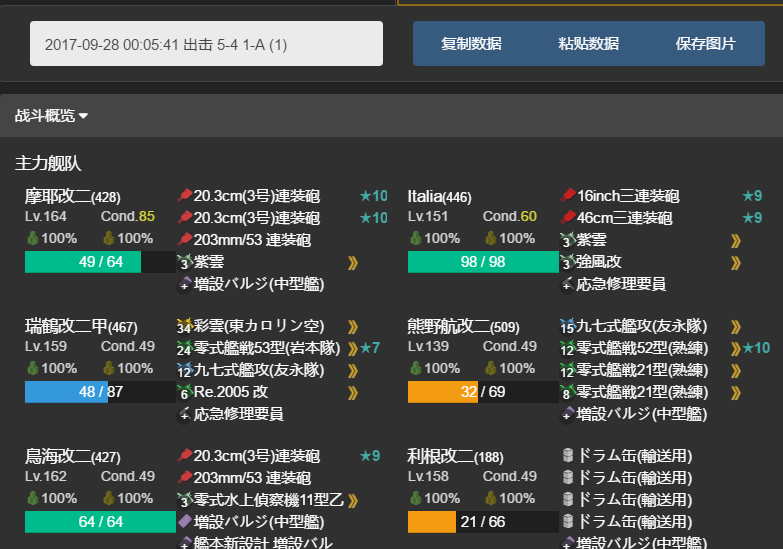Click the torpedo bomber icon of 瑞鶴's 九七式艦攻(友永隊)
The width and height of the screenshot is (783, 549).
pyautogui.click(x=185, y=370)
